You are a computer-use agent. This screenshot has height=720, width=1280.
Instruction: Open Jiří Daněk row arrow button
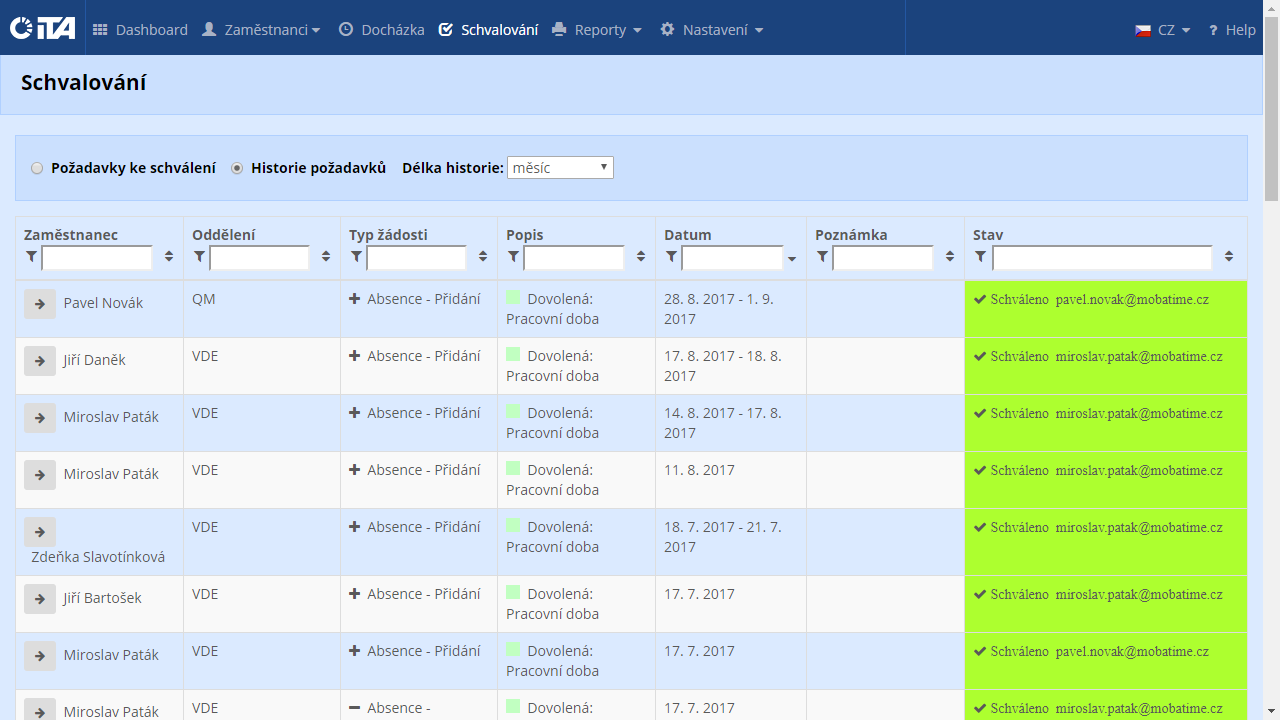pyautogui.click(x=40, y=361)
